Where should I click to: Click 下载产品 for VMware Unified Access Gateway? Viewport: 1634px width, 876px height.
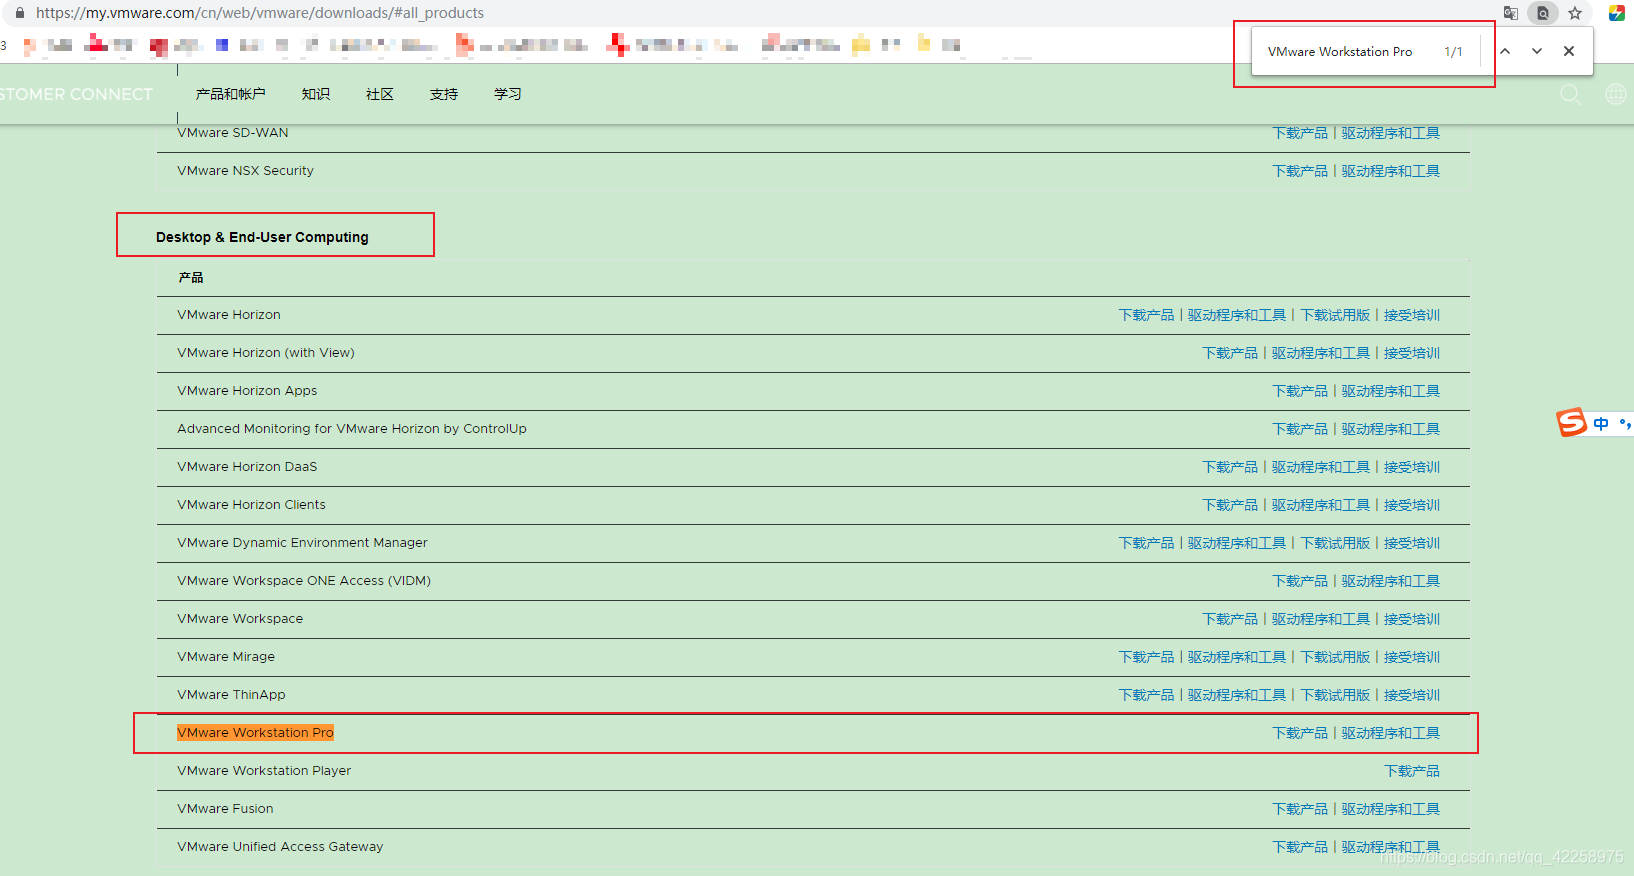click(1300, 847)
